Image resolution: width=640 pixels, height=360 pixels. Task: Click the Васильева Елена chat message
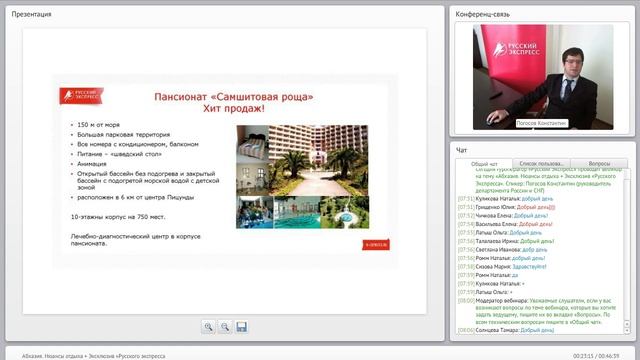[x=505, y=224]
